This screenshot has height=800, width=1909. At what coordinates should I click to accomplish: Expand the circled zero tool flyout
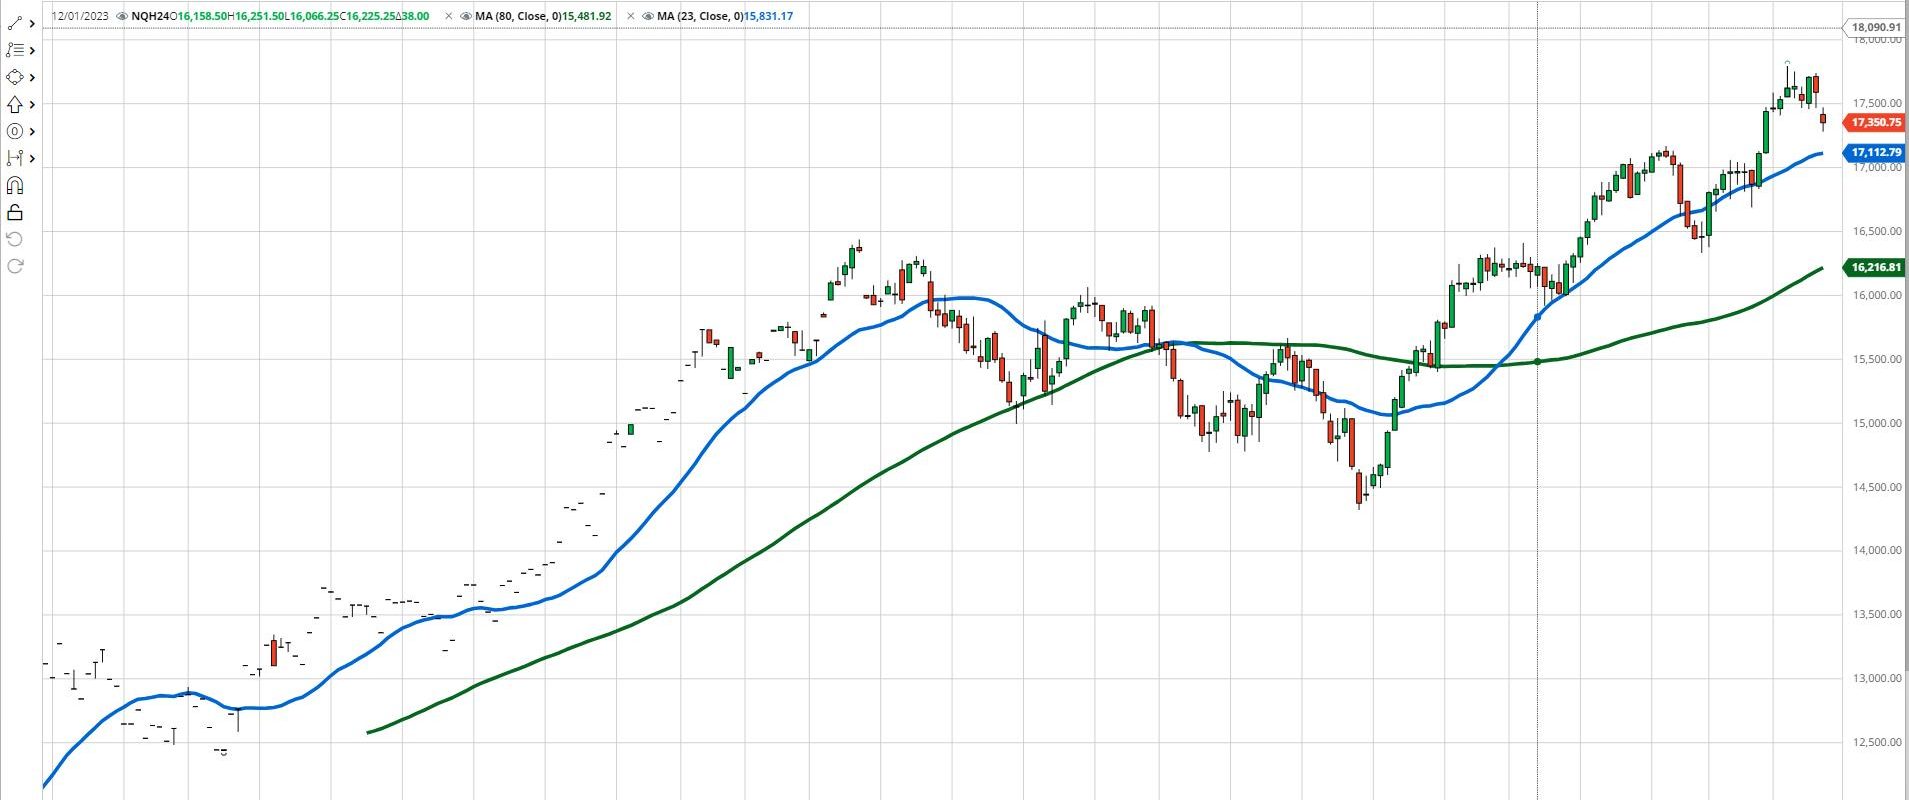tap(33, 131)
